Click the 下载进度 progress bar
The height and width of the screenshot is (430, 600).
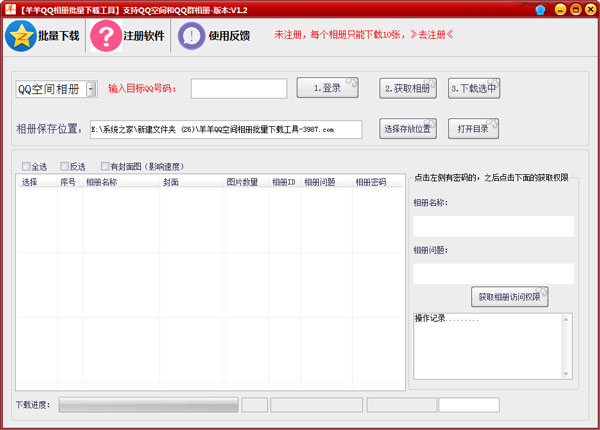(x=149, y=405)
